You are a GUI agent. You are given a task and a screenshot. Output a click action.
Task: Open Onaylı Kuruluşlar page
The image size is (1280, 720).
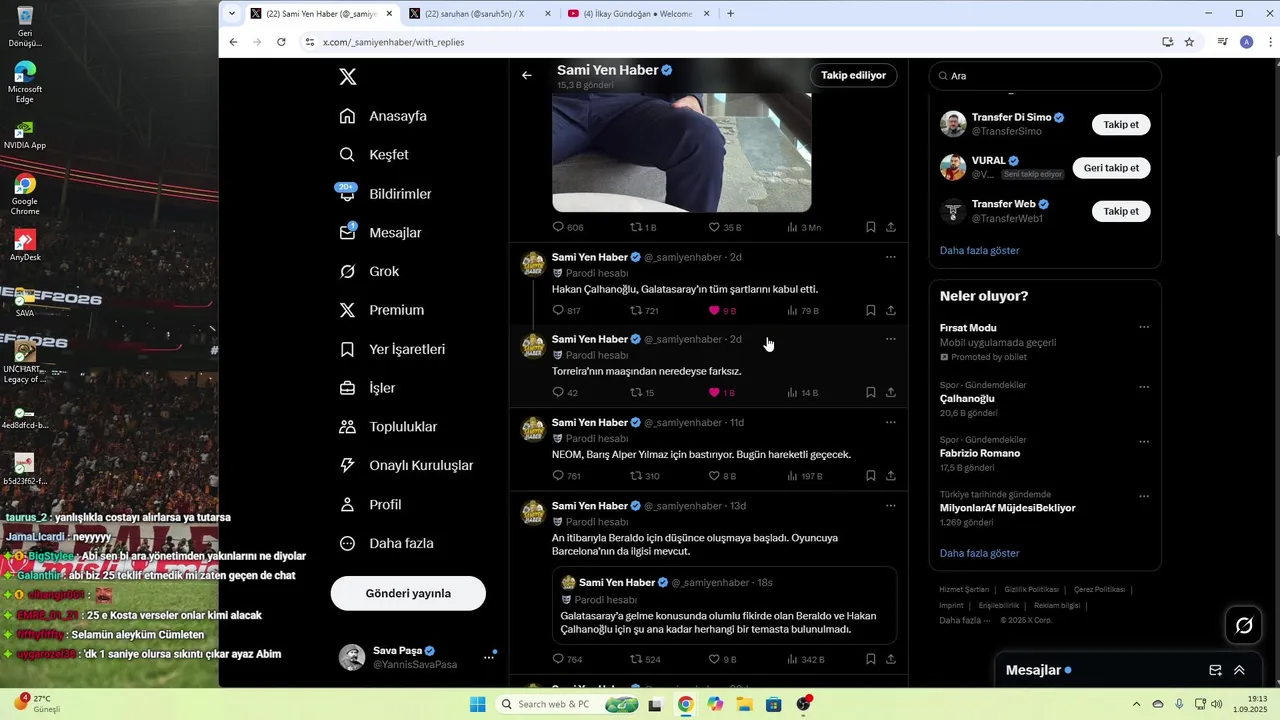[407, 466]
